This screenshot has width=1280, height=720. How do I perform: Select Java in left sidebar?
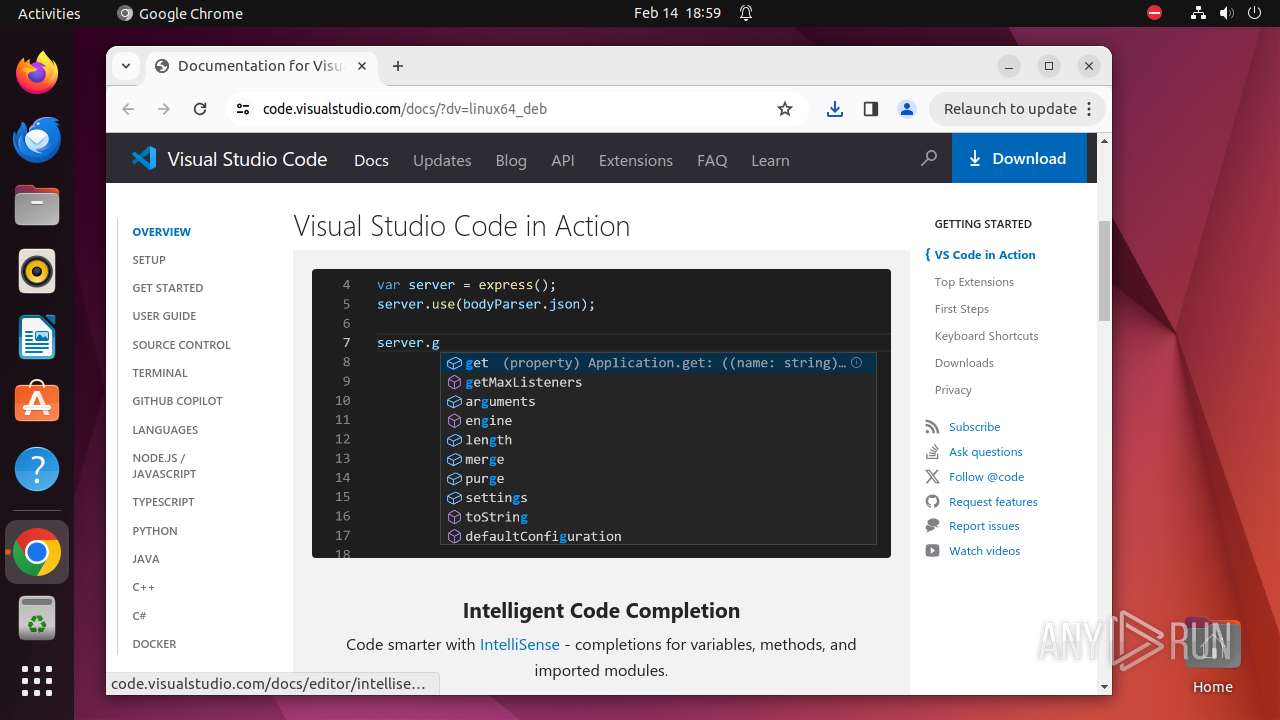point(146,559)
